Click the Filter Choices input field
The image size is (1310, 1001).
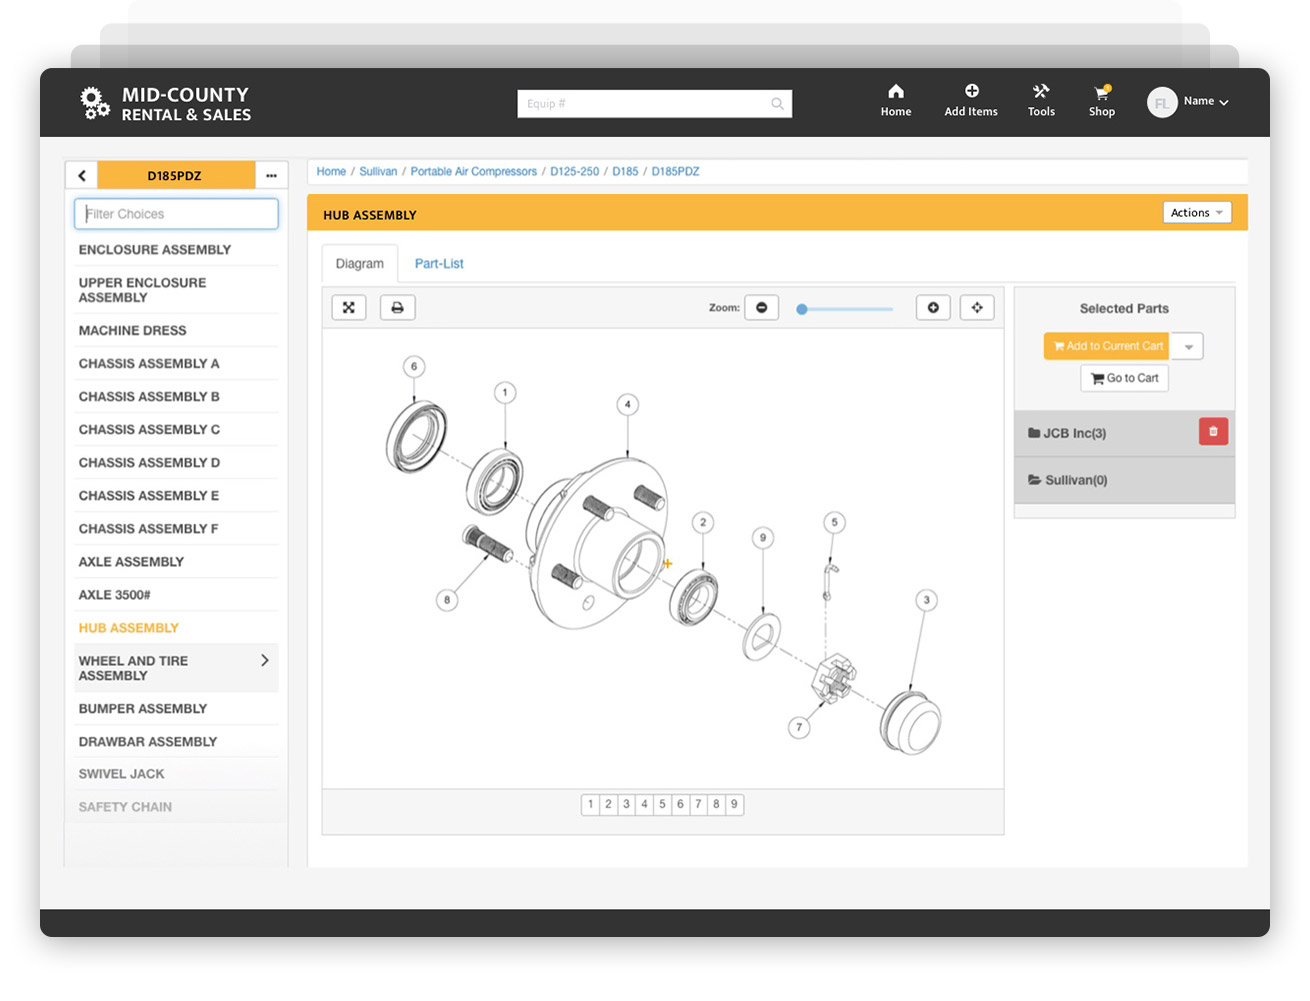(176, 213)
